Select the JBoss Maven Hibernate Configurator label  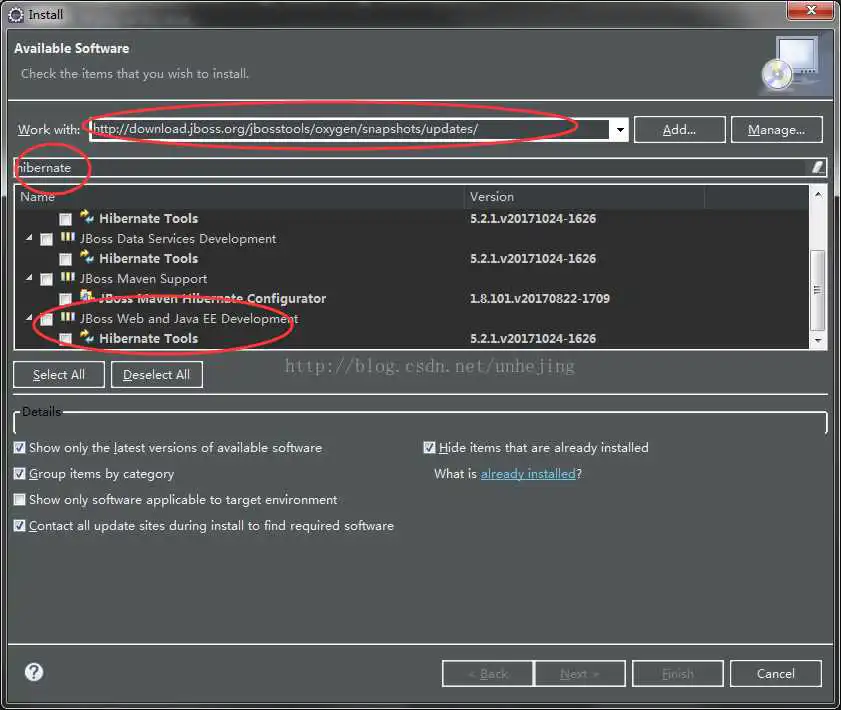212,298
